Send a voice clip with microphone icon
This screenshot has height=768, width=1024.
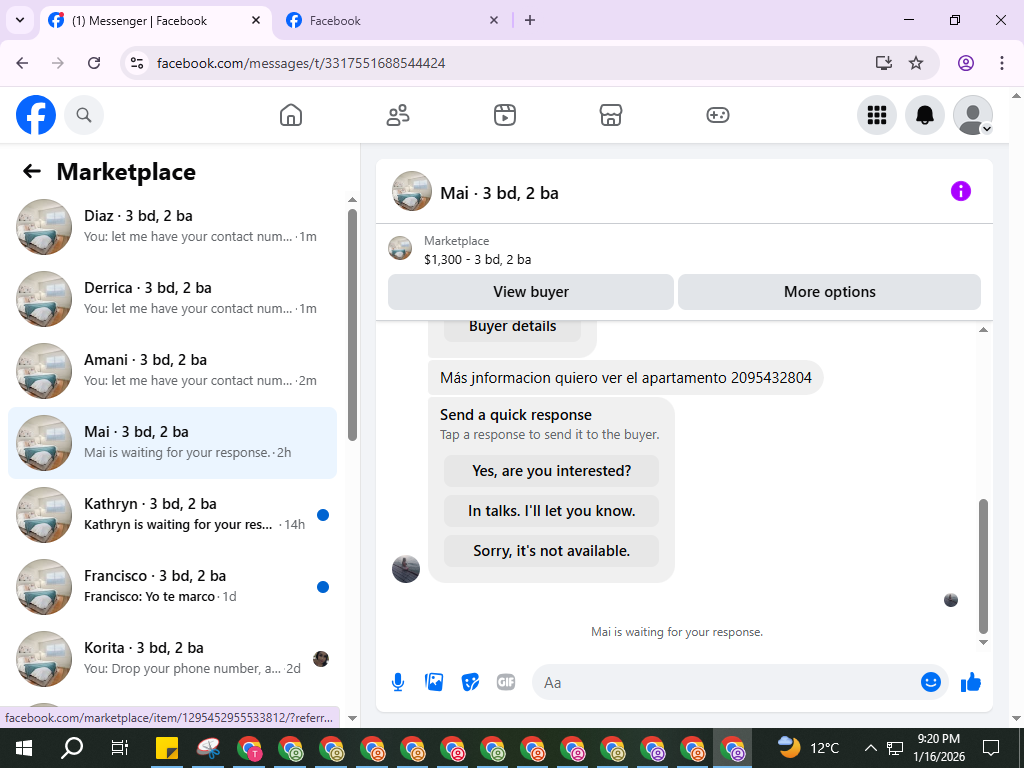[x=398, y=682]
